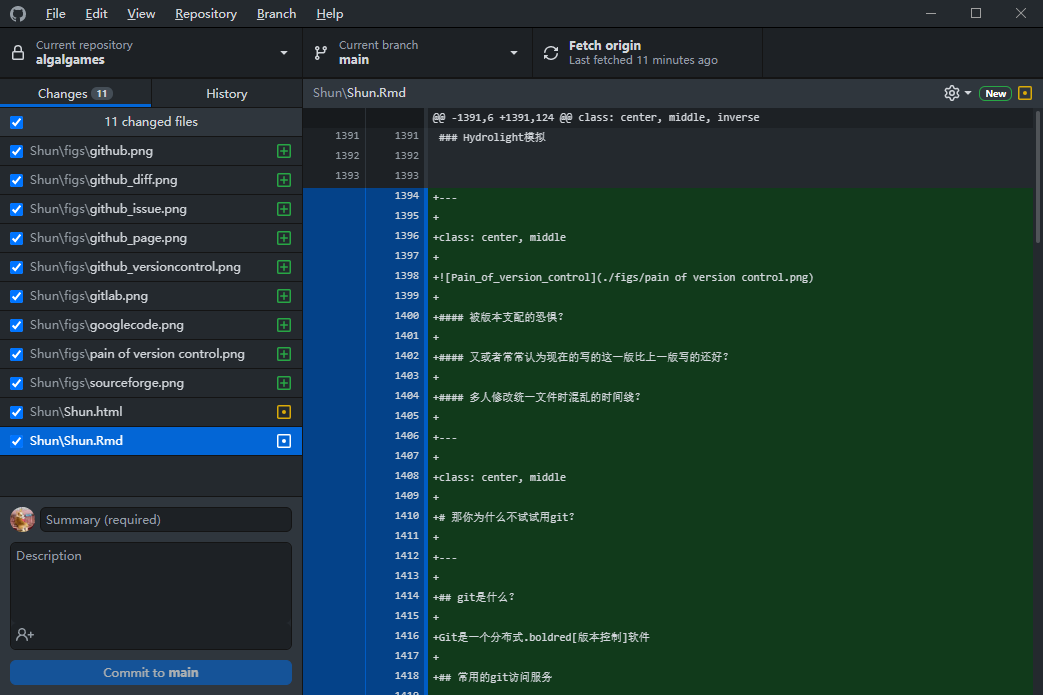1043x695 pixels.
Task: Click the add co-author icon in the description box
Action: click(x=24, y=635)
